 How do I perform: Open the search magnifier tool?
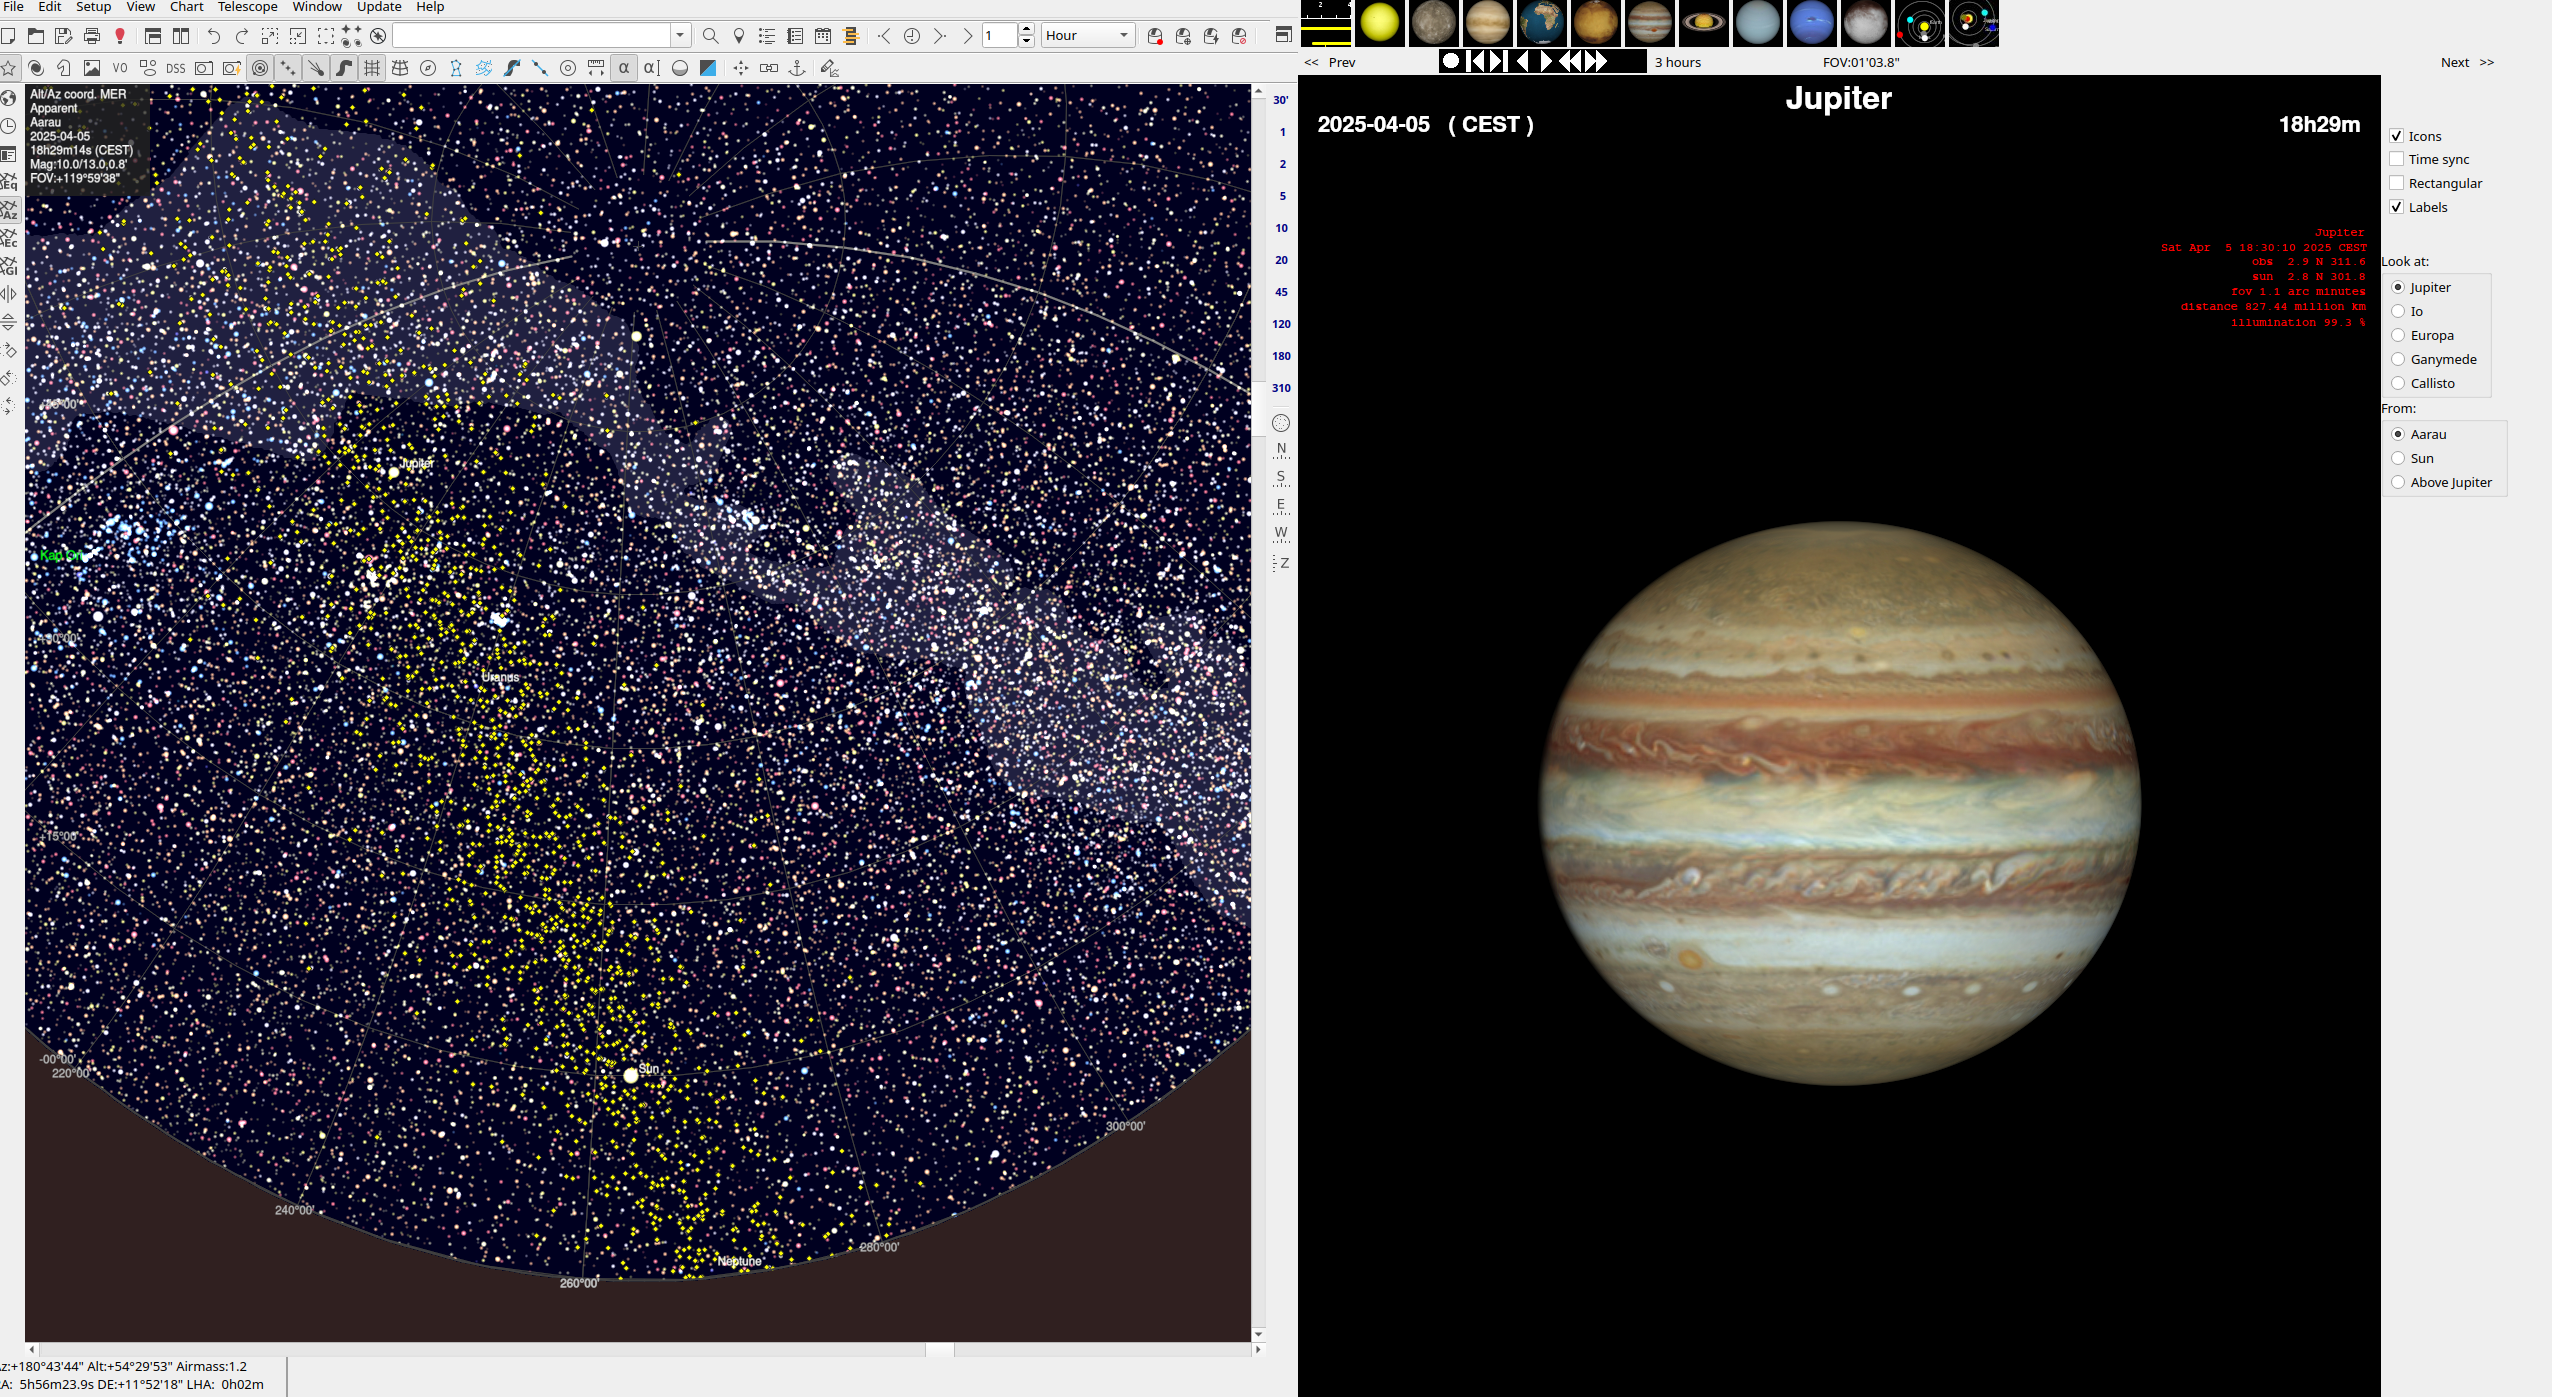tap(710, 36)
